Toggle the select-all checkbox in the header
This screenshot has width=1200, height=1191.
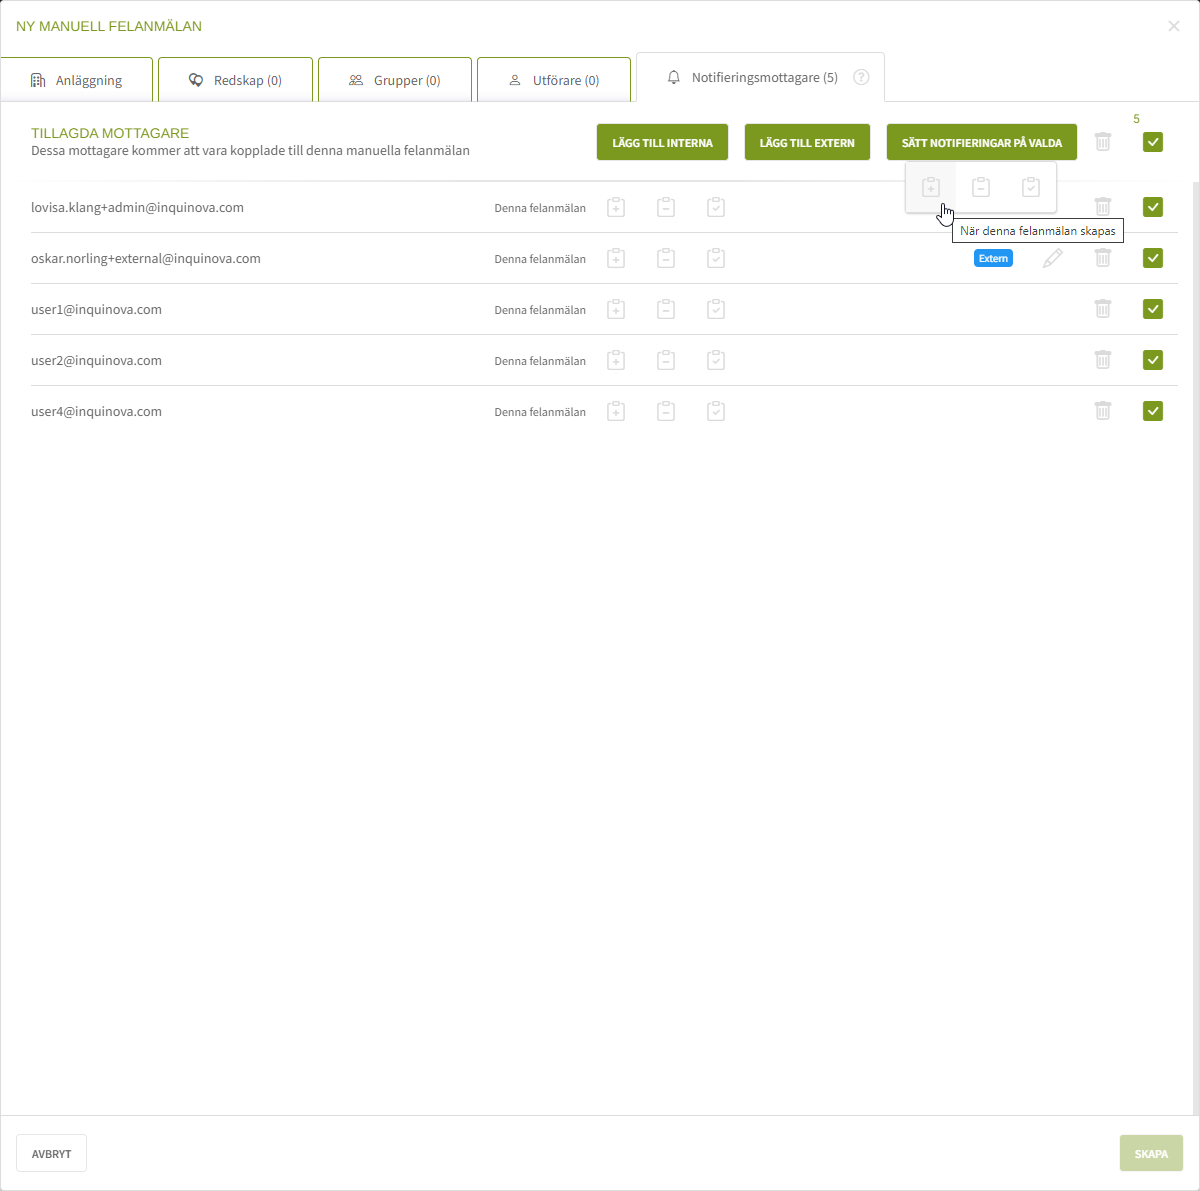1153,142
